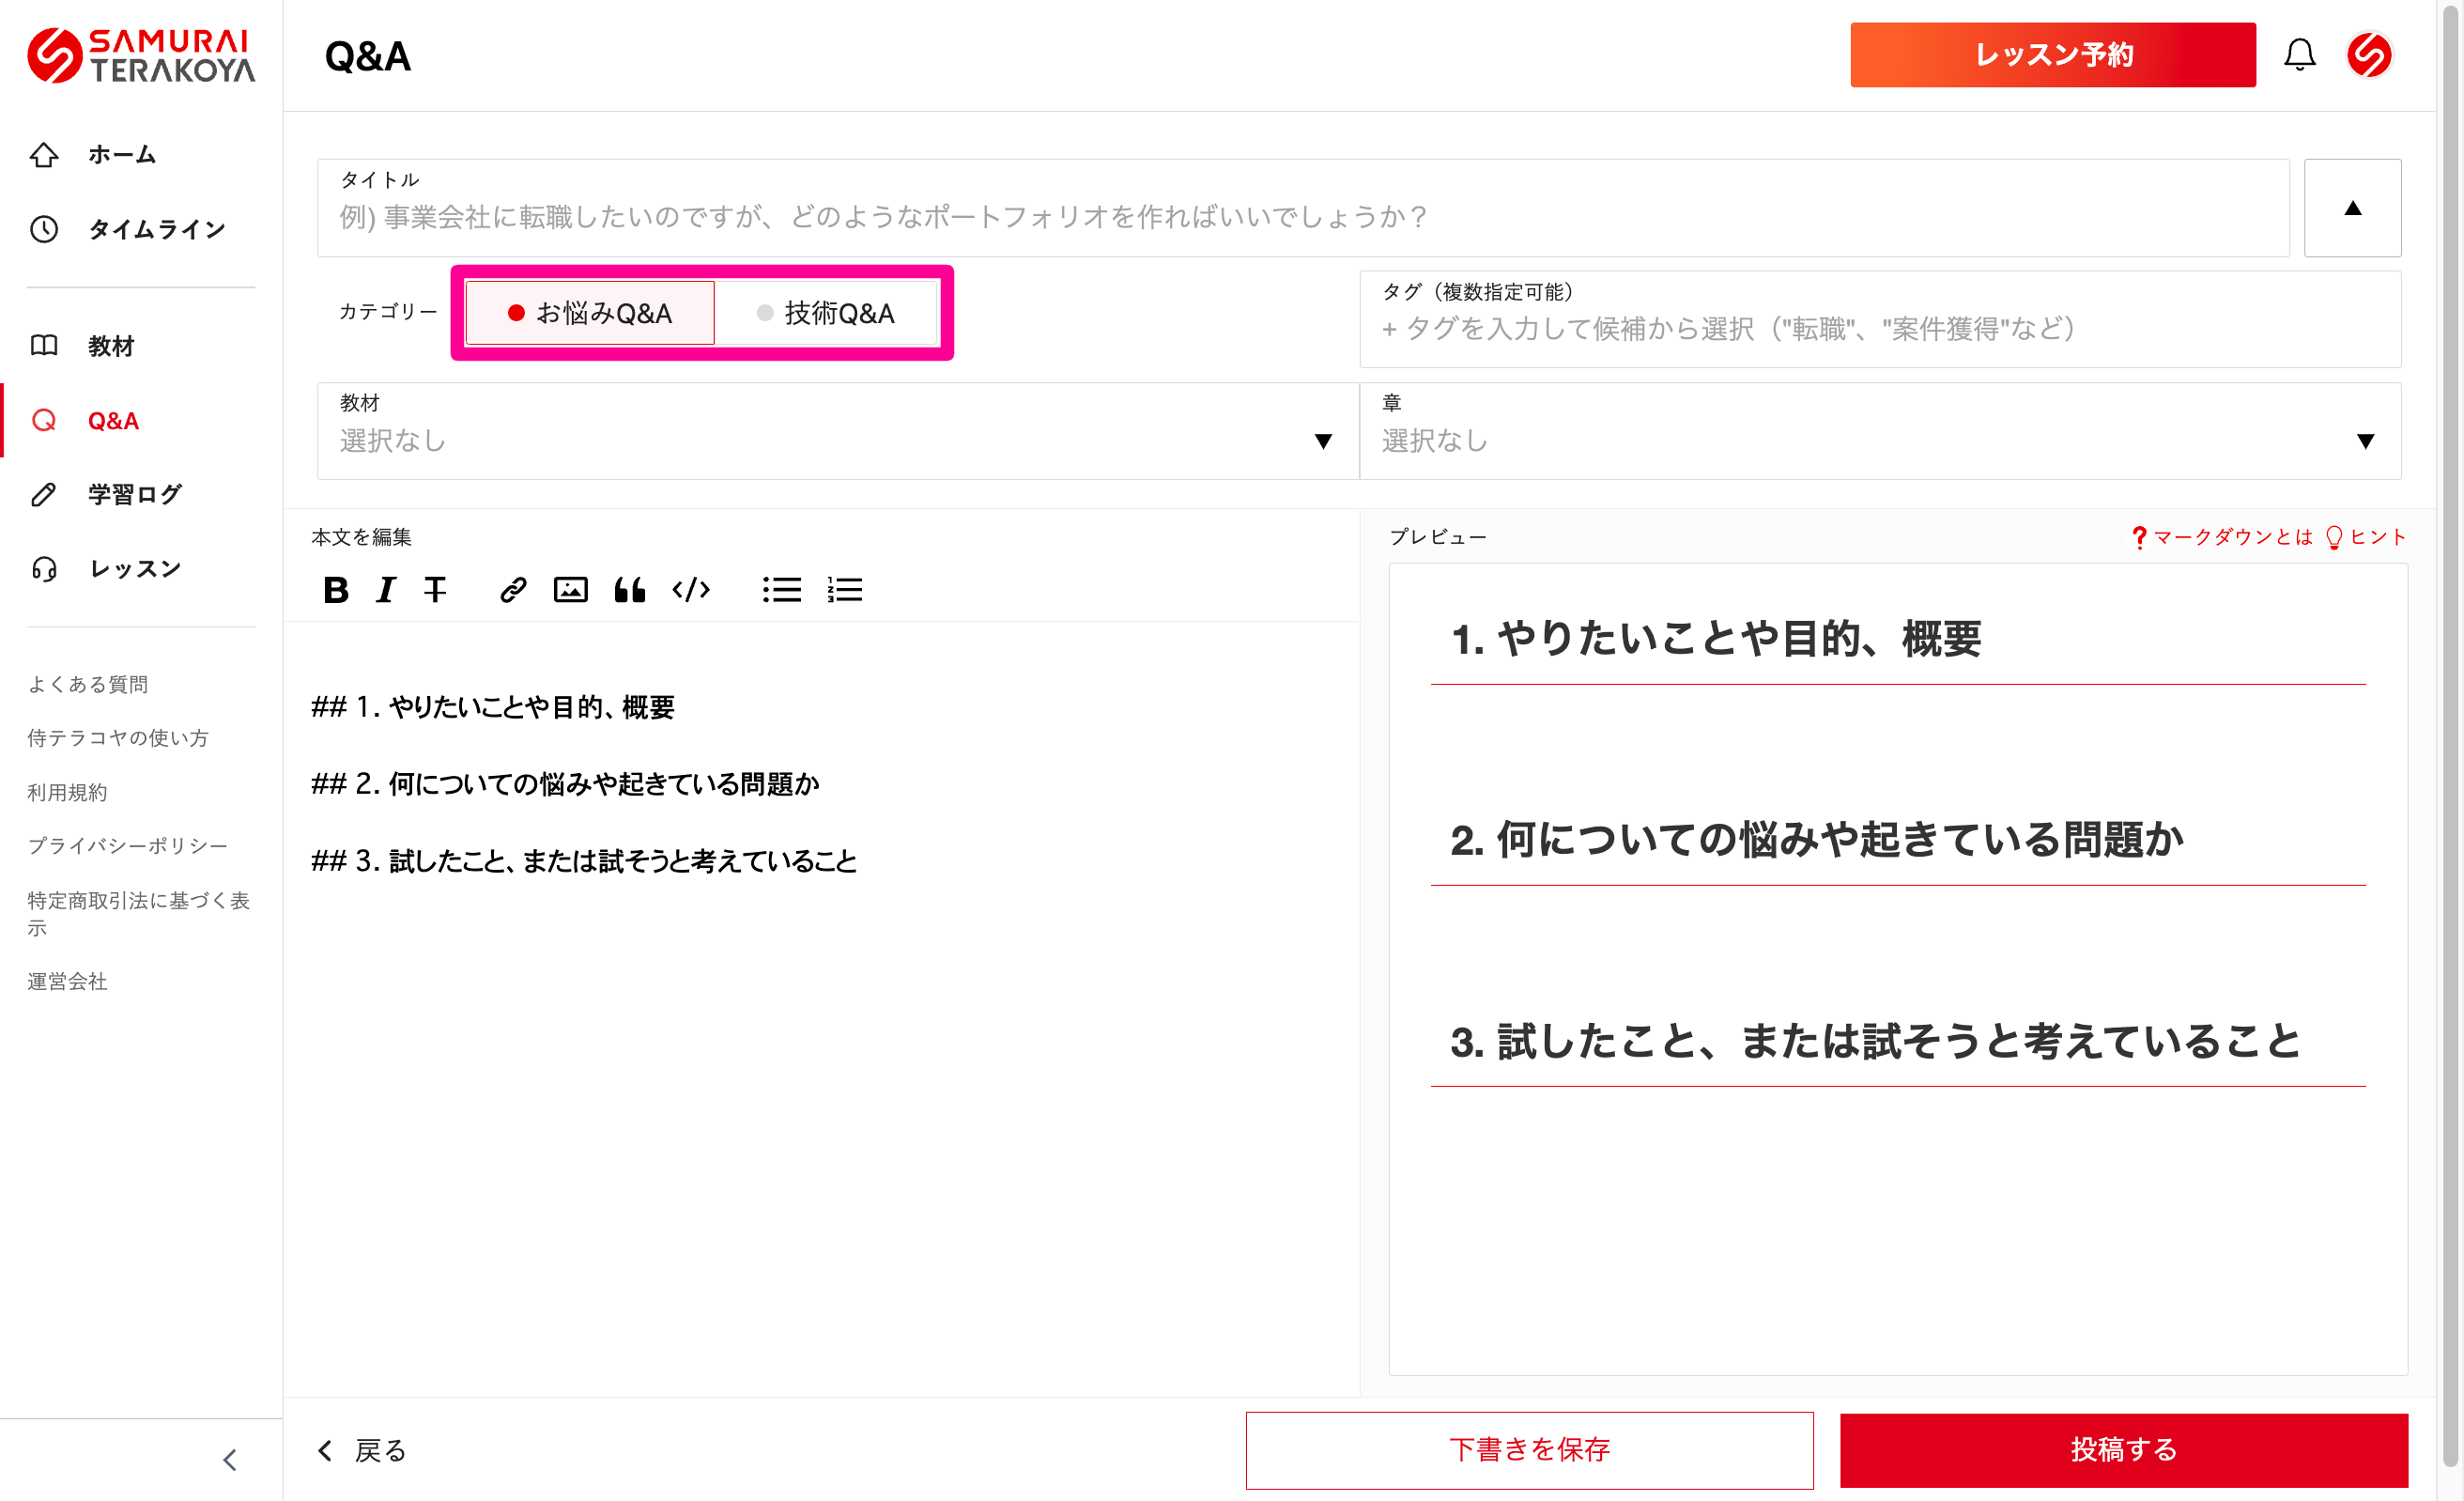This screenshot has height=1501, width=2464.
Task: Go to 学習ログ in the sidebar
Action: coord(134,494)
